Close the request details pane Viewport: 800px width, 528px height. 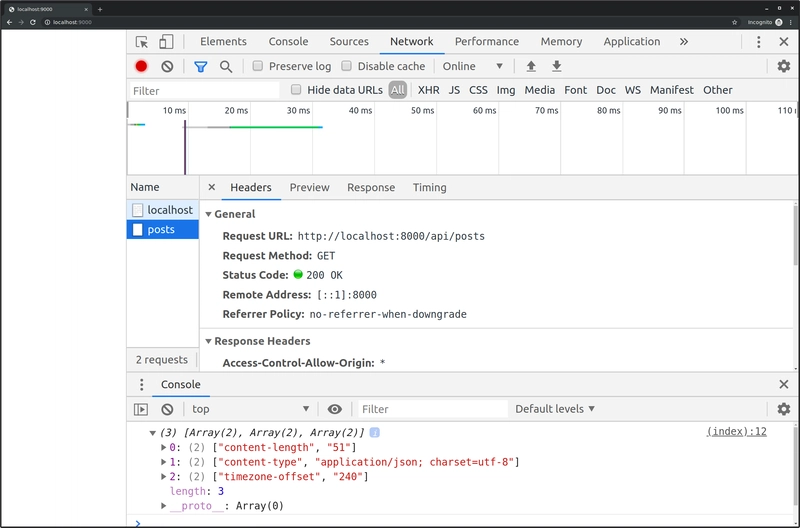pos(212,187)
